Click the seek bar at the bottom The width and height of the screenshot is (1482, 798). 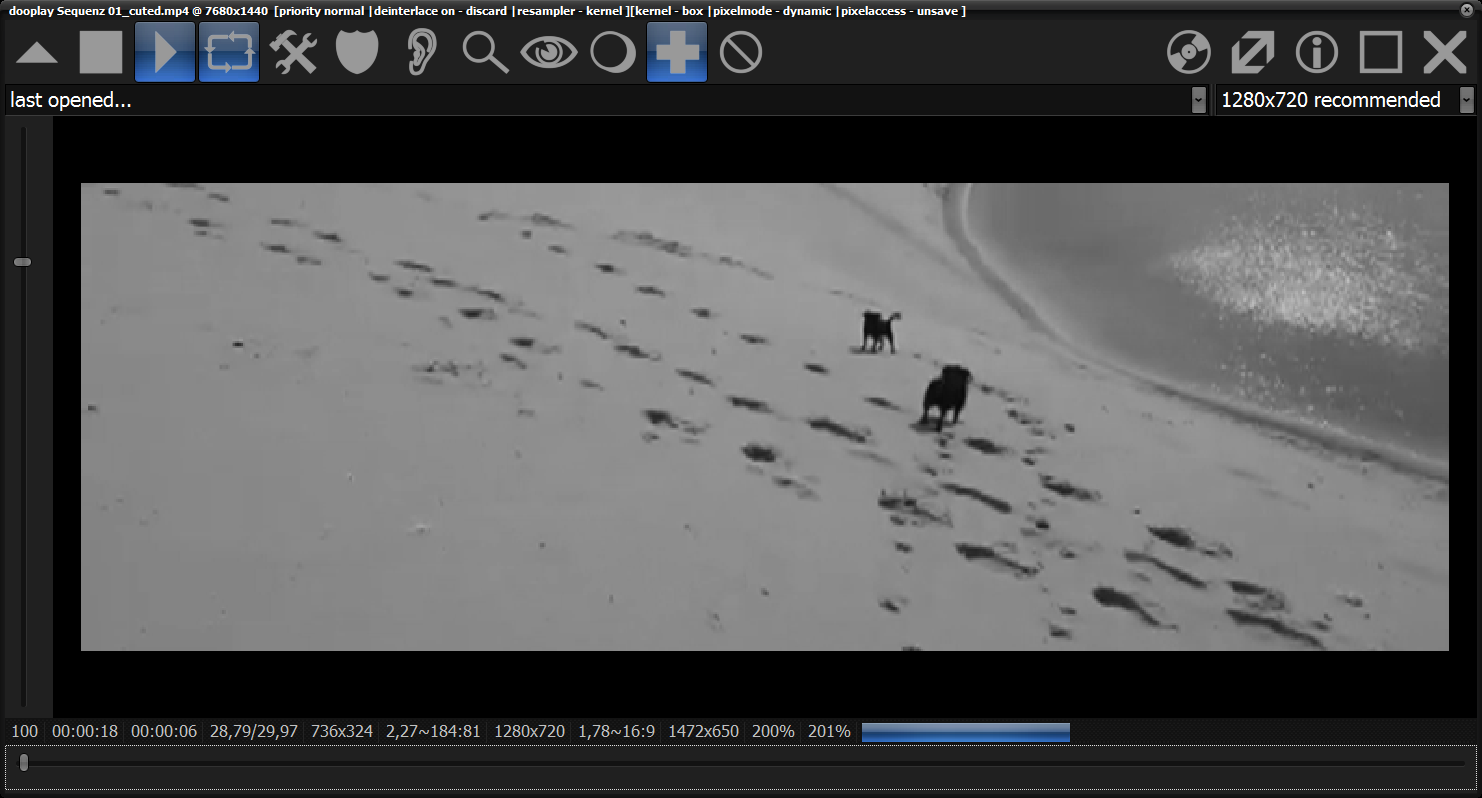(x=740, y=763)
